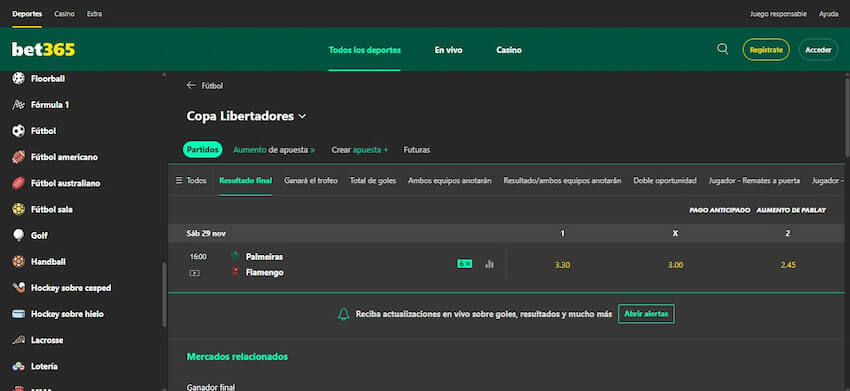Open Aumento de apuesta tab
This screenshot has width=850, height=391.
pyautogui.click(x=274, y=150)
